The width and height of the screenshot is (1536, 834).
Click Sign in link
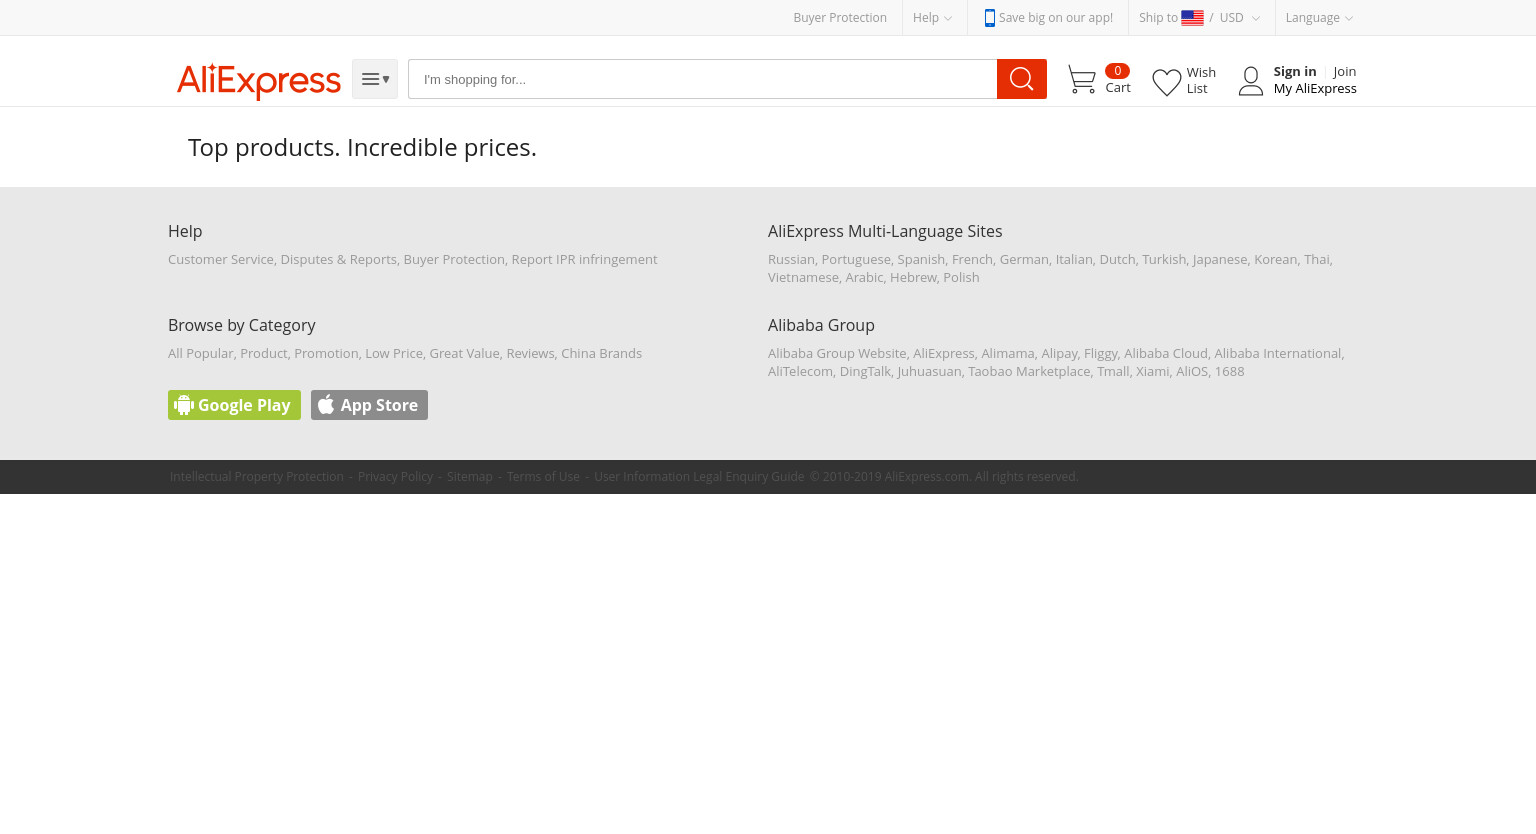pyautogui.click(x=1295, y=72)
